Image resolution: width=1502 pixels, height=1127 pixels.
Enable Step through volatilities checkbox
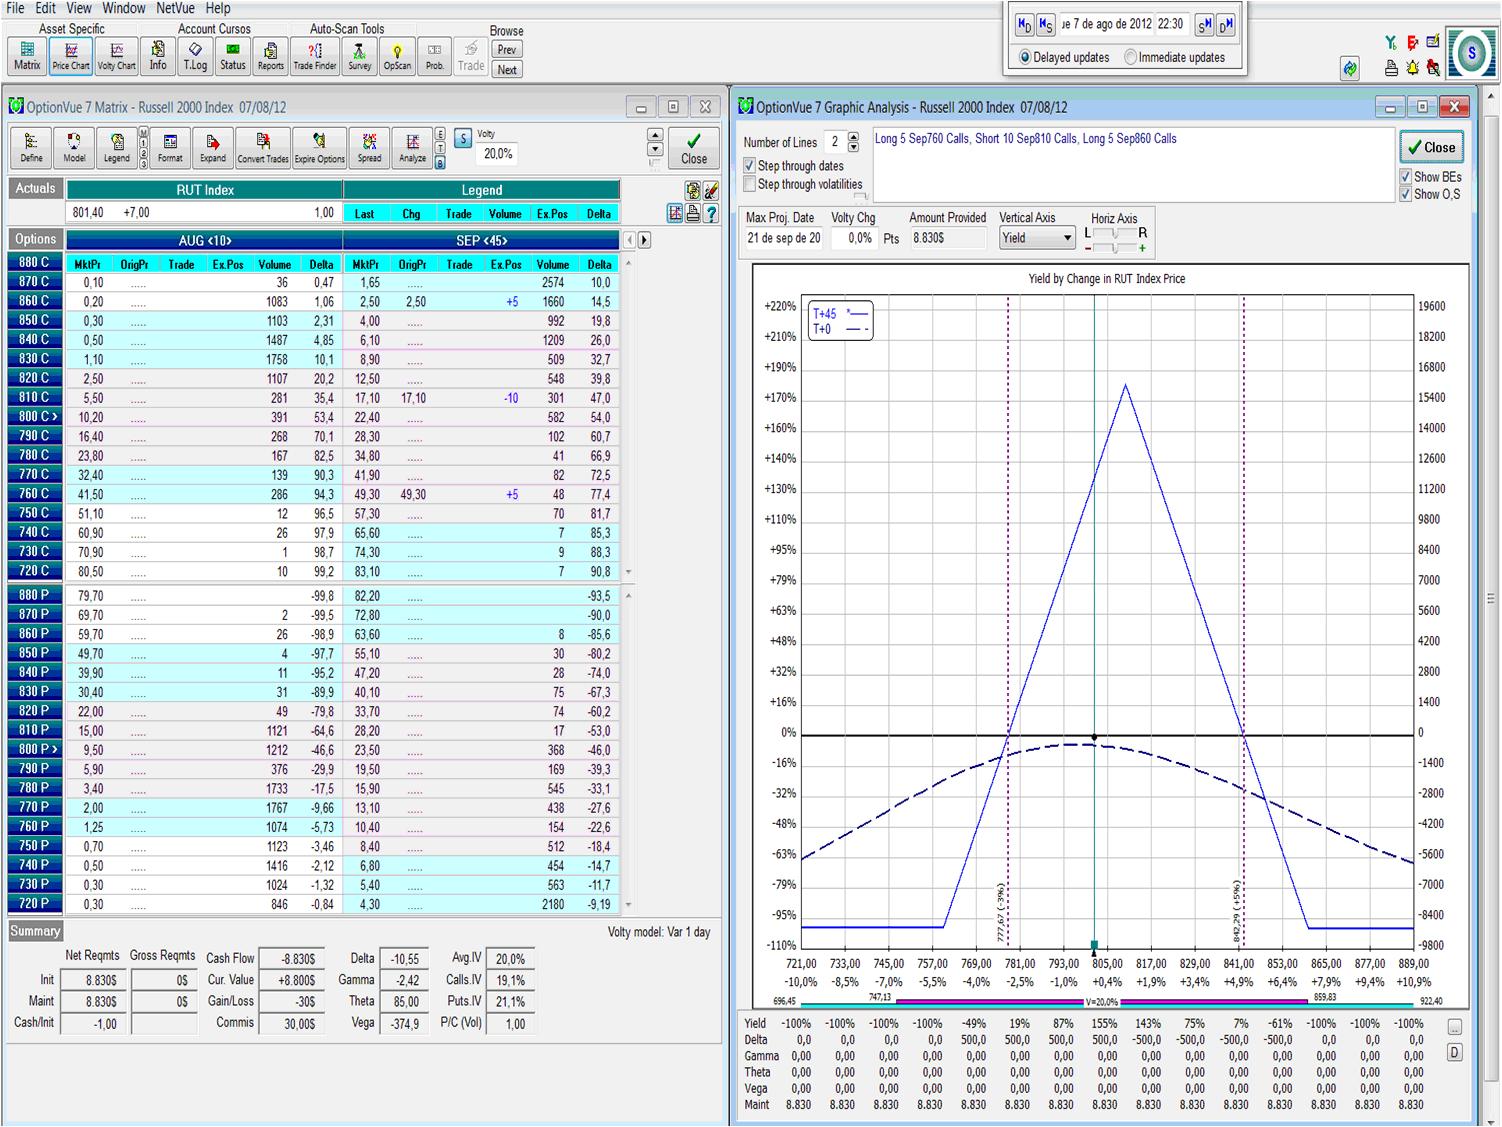(750, 184)
